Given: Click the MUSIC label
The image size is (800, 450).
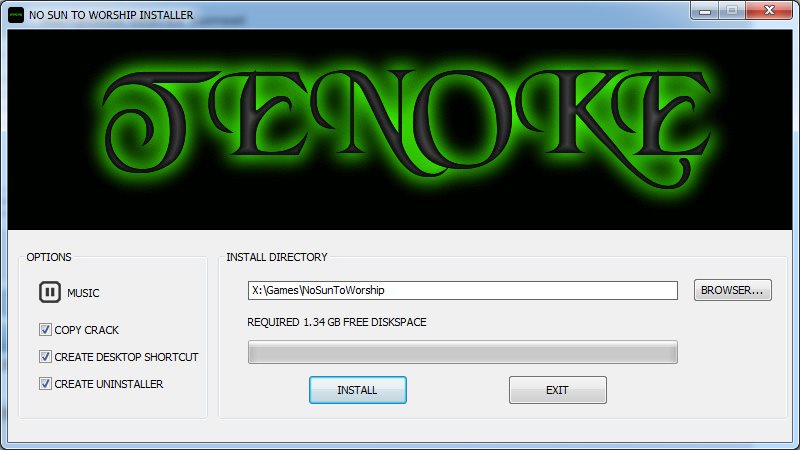Looking at the screenshot, I should [83, 293].
